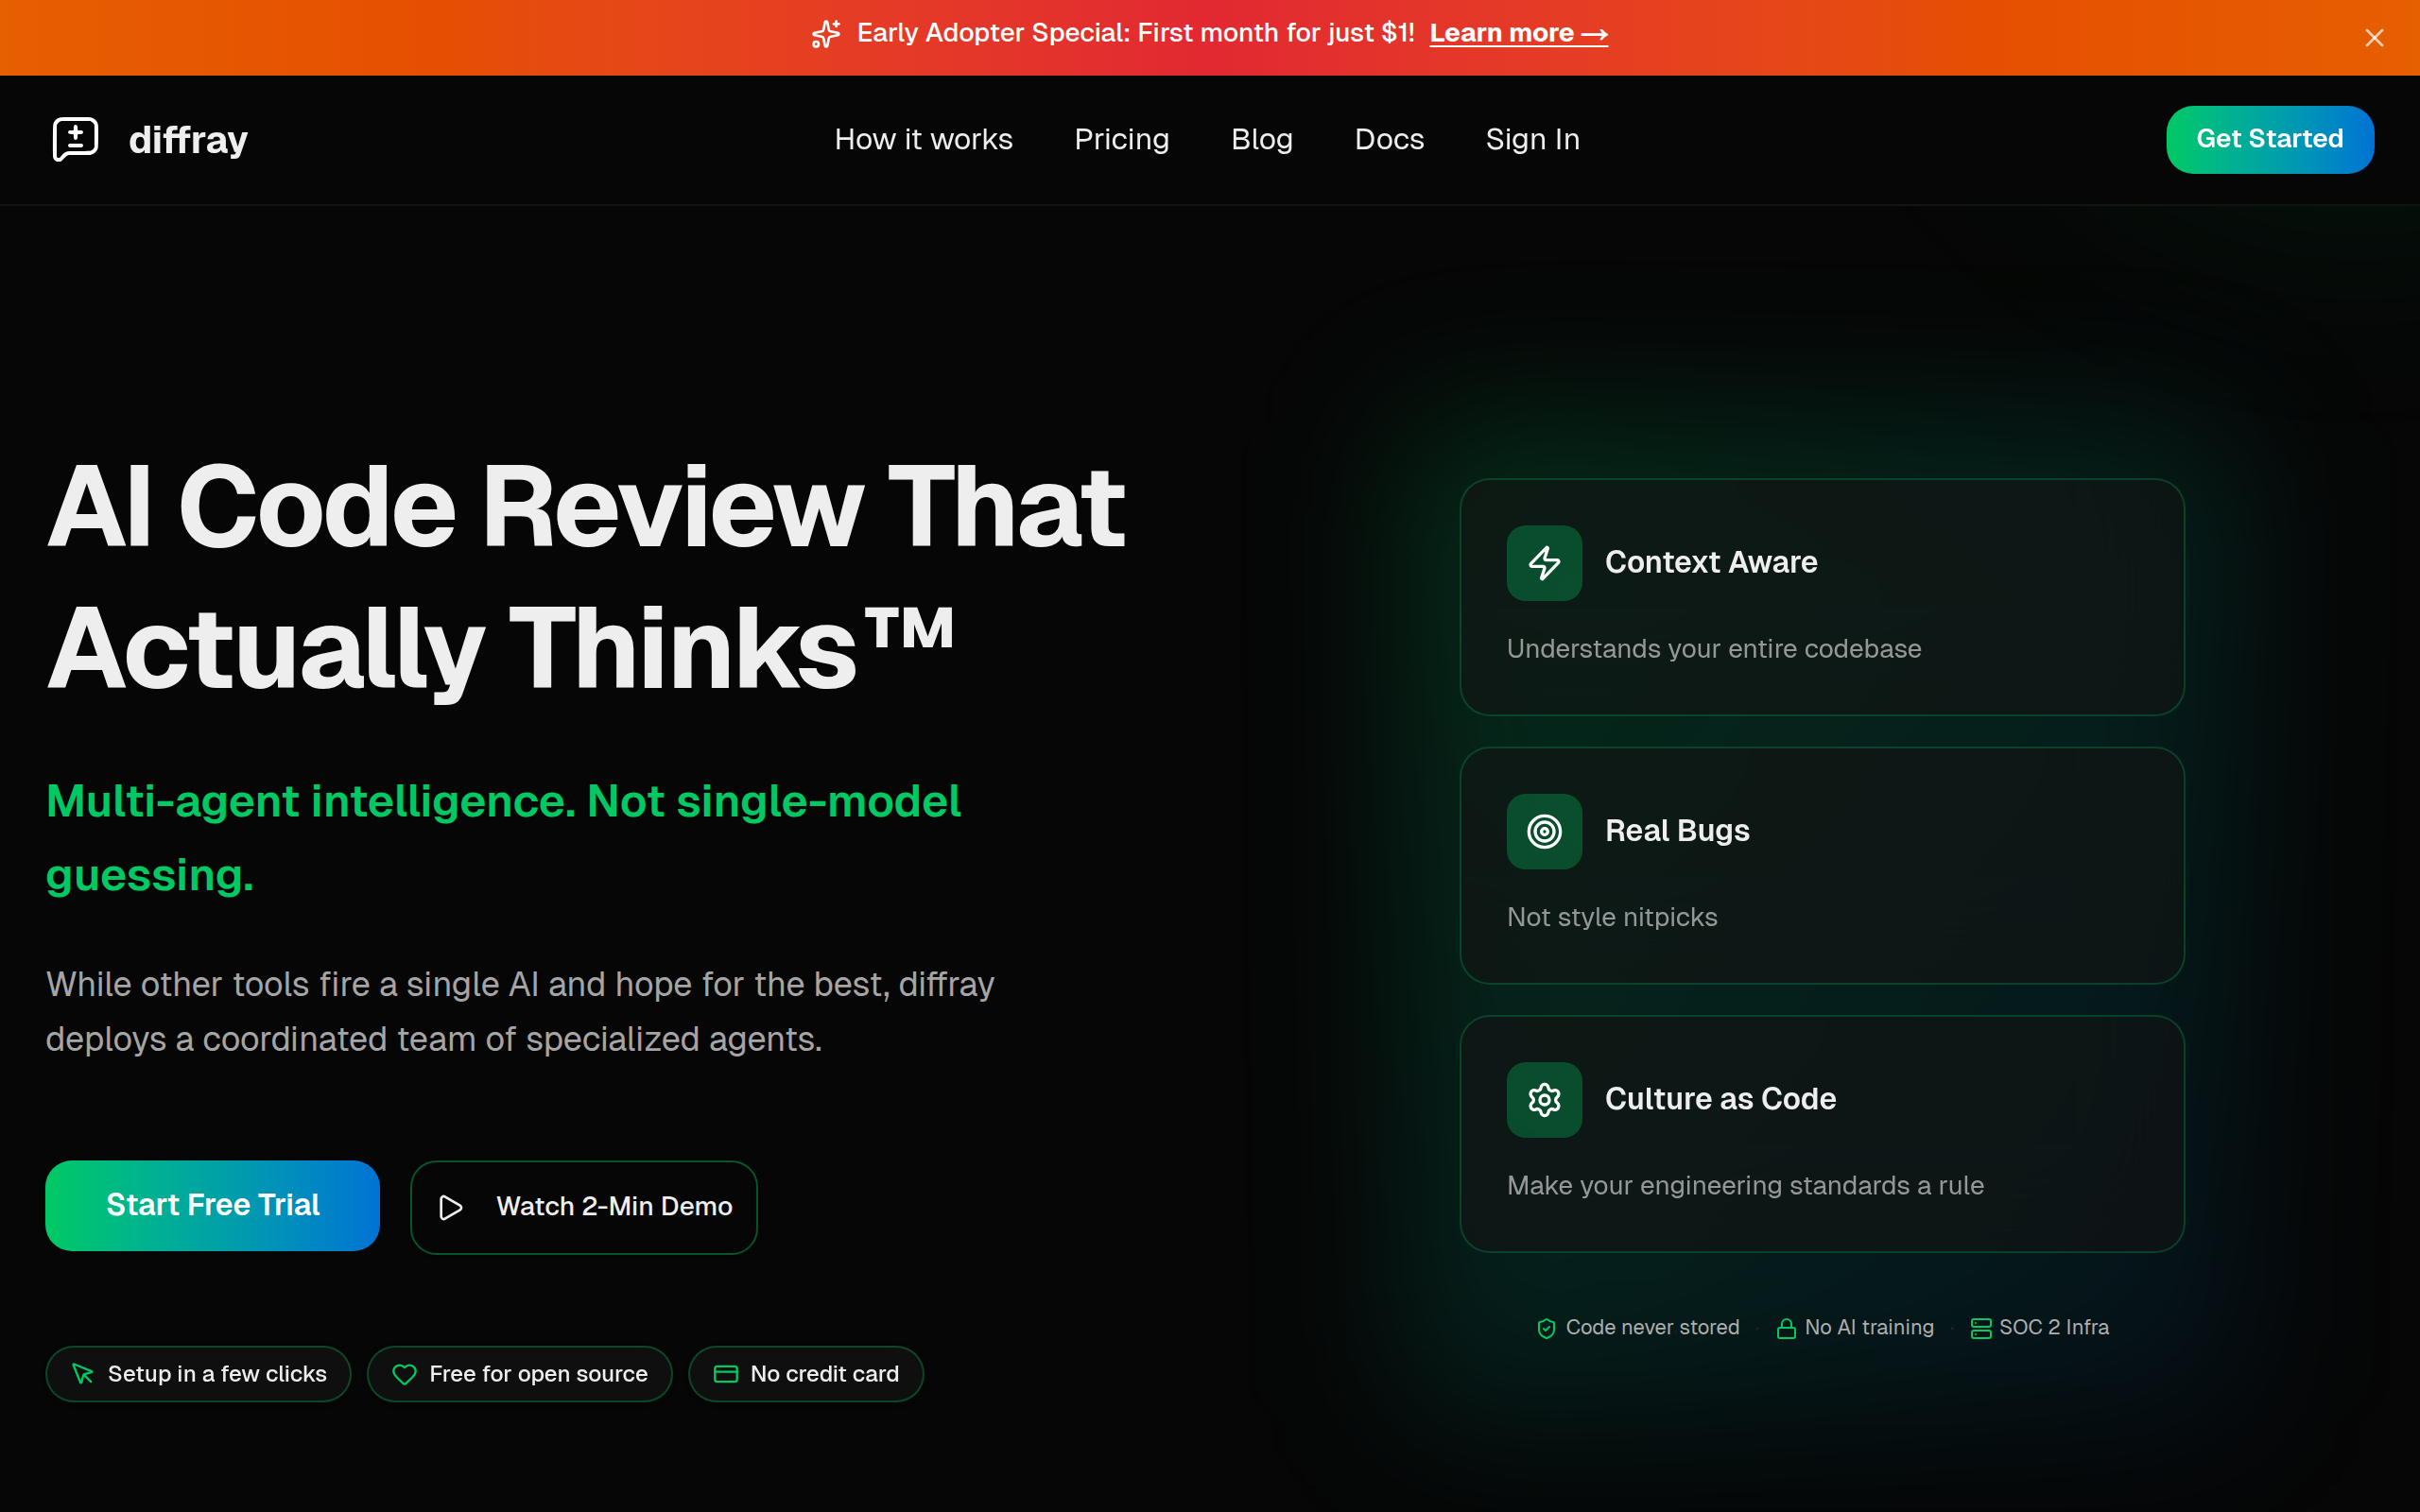Click the heart icon in Free for open source

click(404, 1374)
